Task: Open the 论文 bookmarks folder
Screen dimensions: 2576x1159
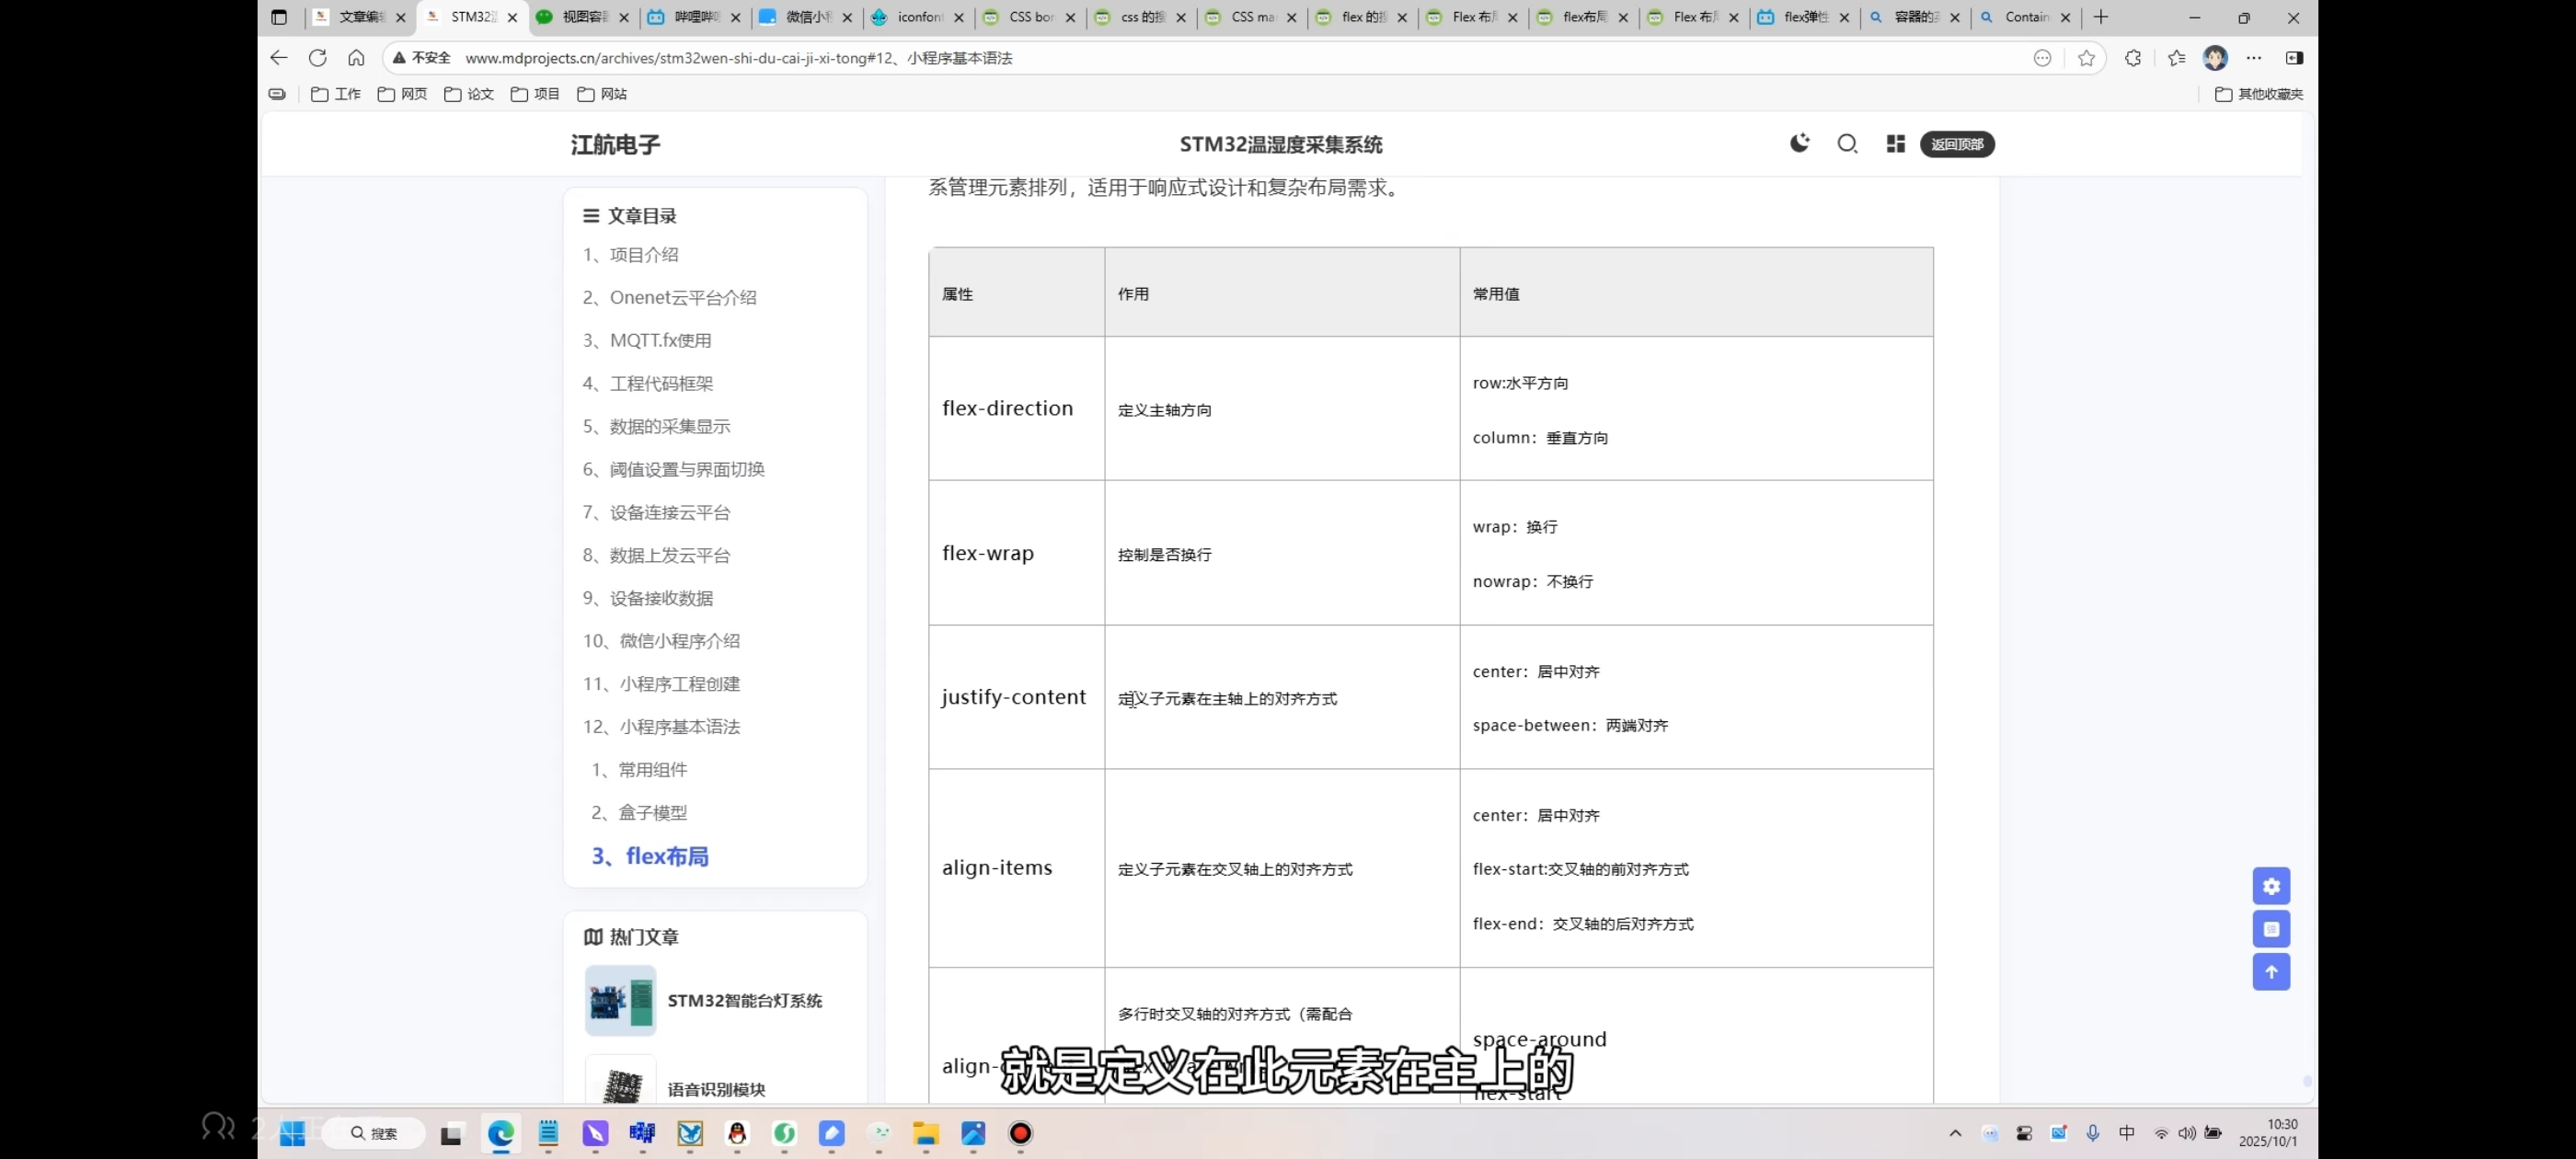Action: (x=469, y=94)
